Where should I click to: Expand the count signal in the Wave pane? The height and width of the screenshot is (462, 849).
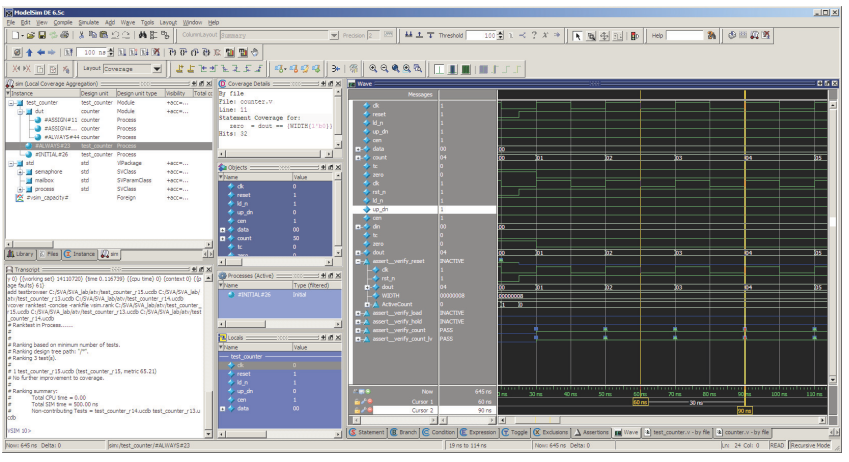click(358, 158)
